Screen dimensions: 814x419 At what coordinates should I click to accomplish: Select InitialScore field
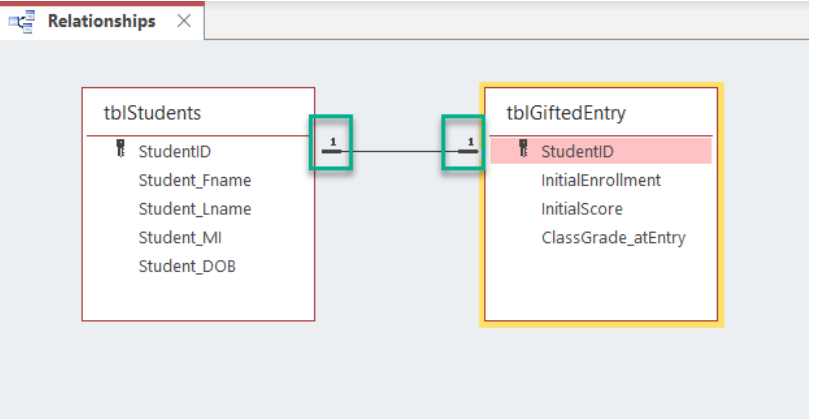(x=582, y=209)
